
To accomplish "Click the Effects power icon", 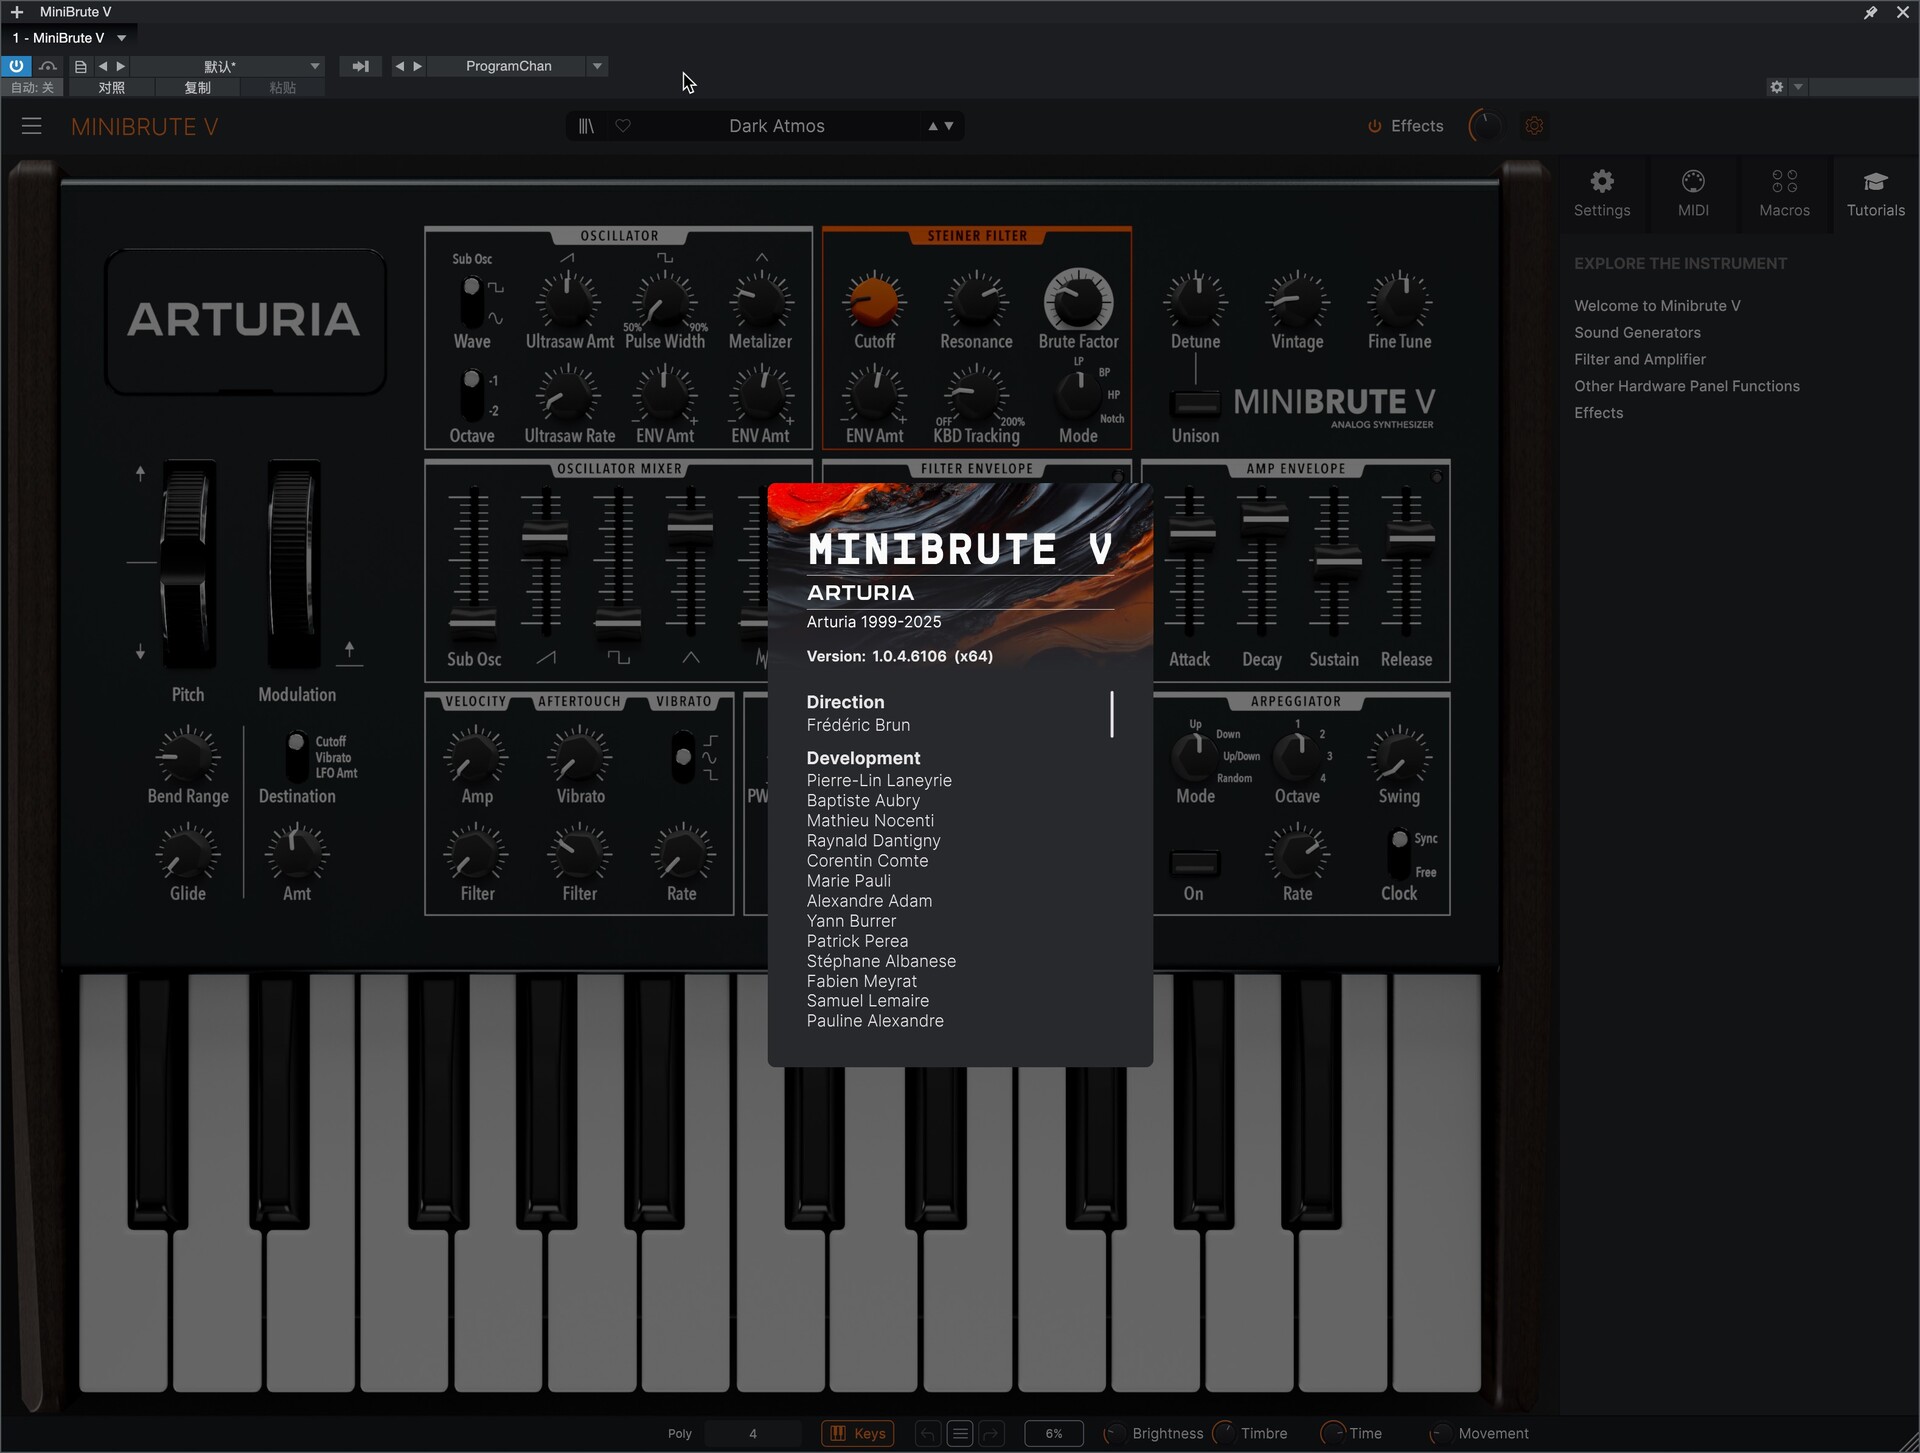I will click(1375, 126).
